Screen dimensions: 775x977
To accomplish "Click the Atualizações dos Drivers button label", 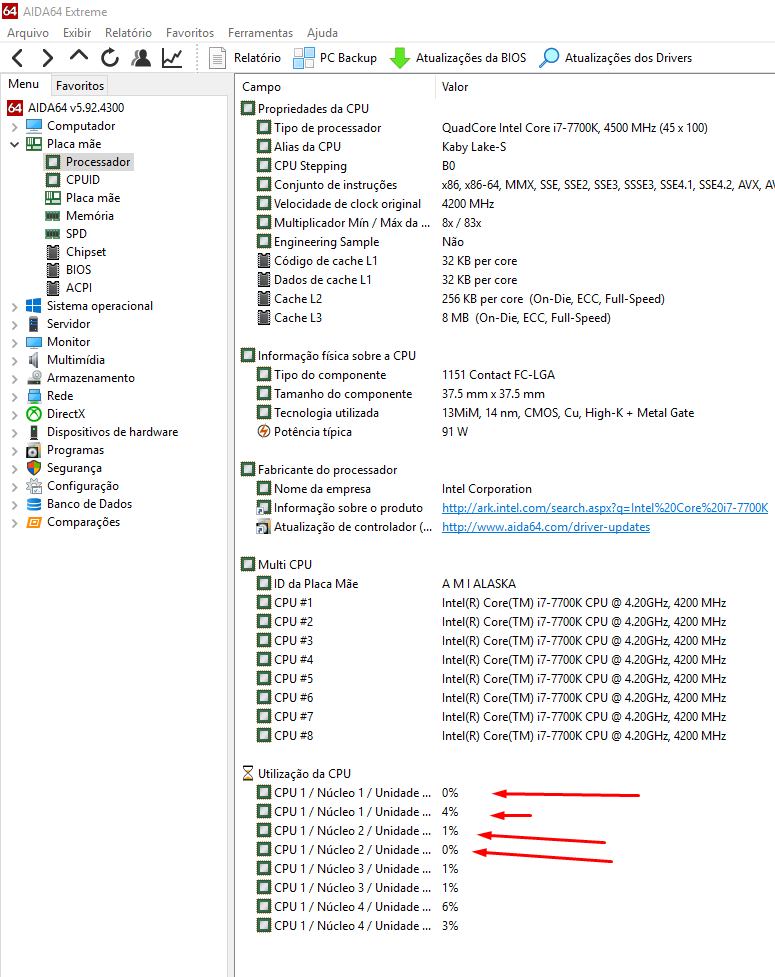I will [628, 58].
